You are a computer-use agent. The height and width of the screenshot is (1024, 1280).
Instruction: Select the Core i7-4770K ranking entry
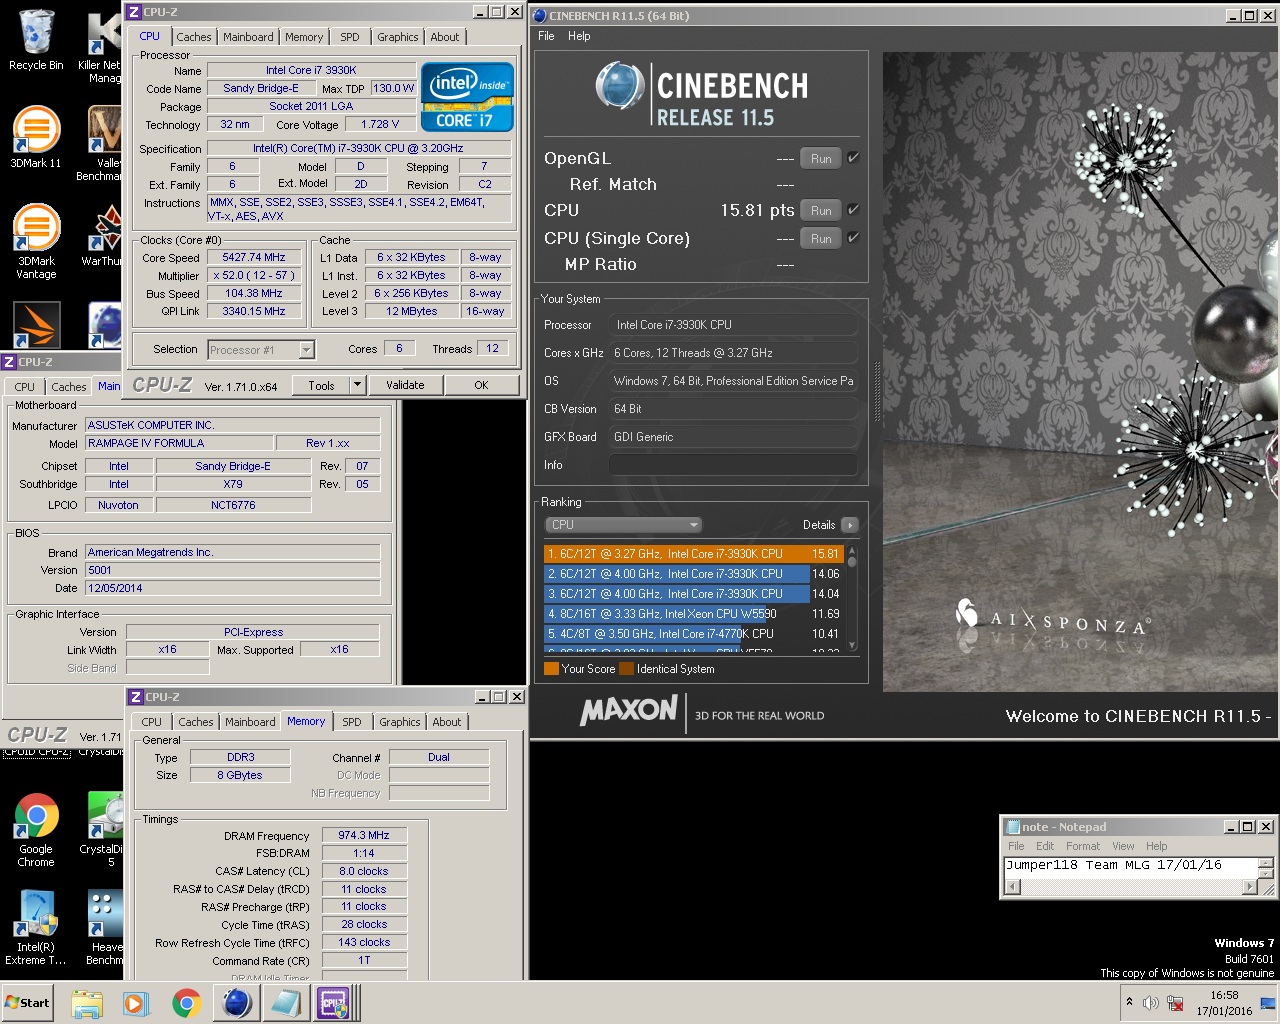click(x=693, y=633)
